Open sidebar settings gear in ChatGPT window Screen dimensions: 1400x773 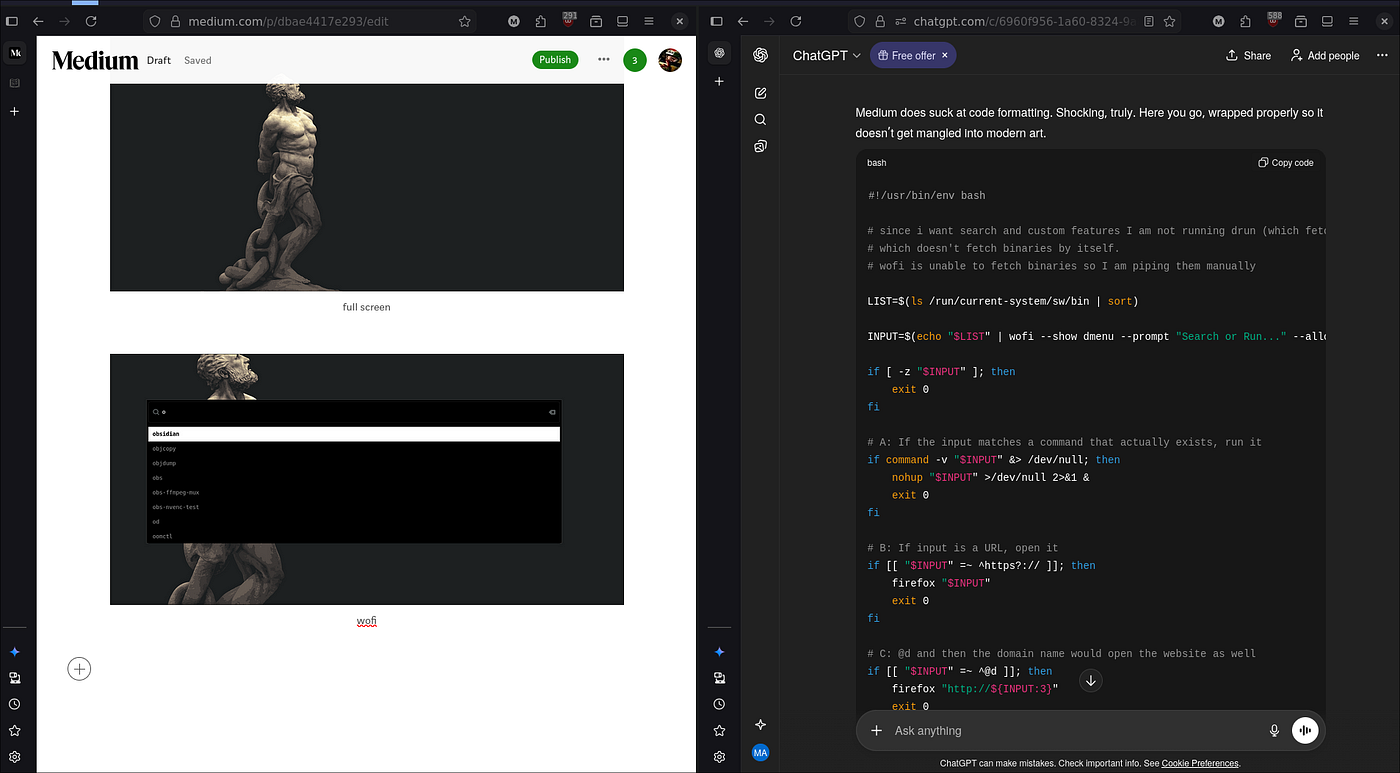click(x=719, y=757)
